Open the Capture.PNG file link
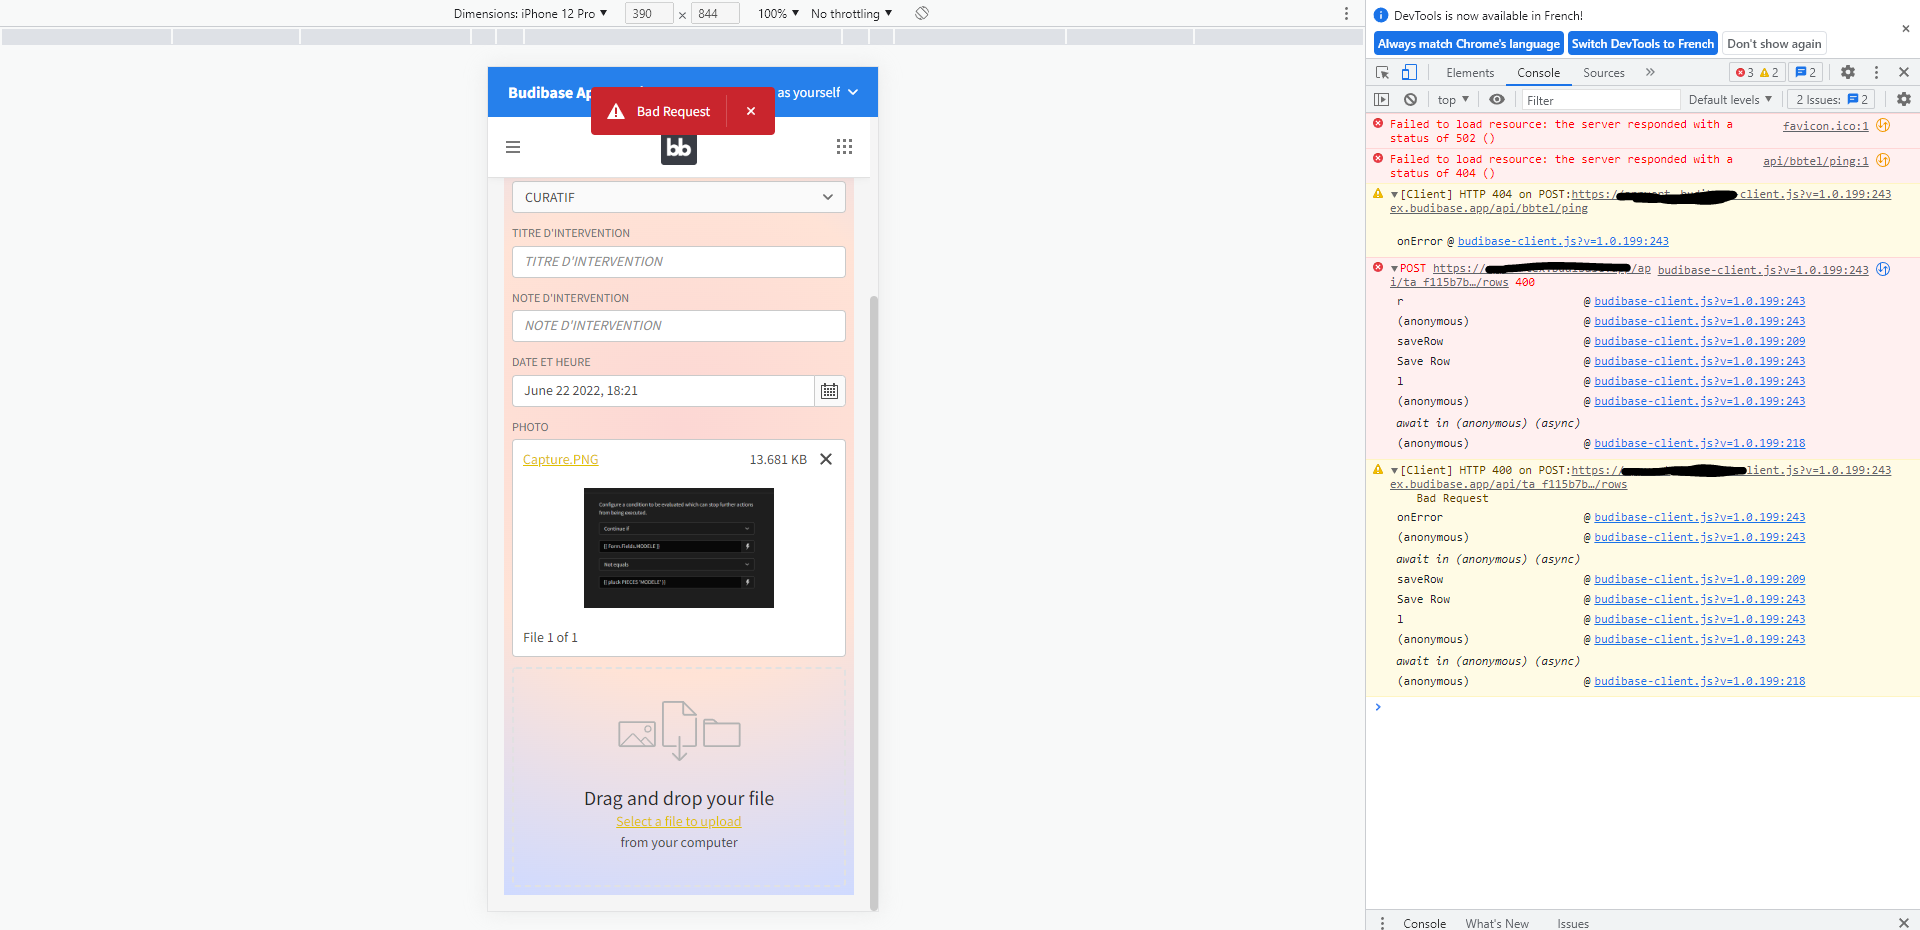Image resolution: width=1920 pixels, height=930 pixels. pos(561,459)
